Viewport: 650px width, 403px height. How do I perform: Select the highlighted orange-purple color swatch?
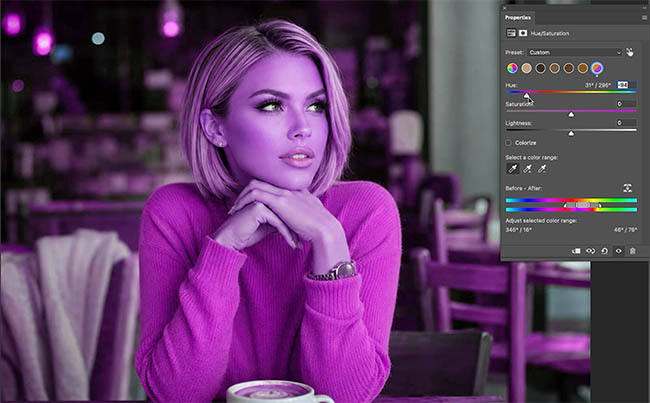(x=597, y=68)
